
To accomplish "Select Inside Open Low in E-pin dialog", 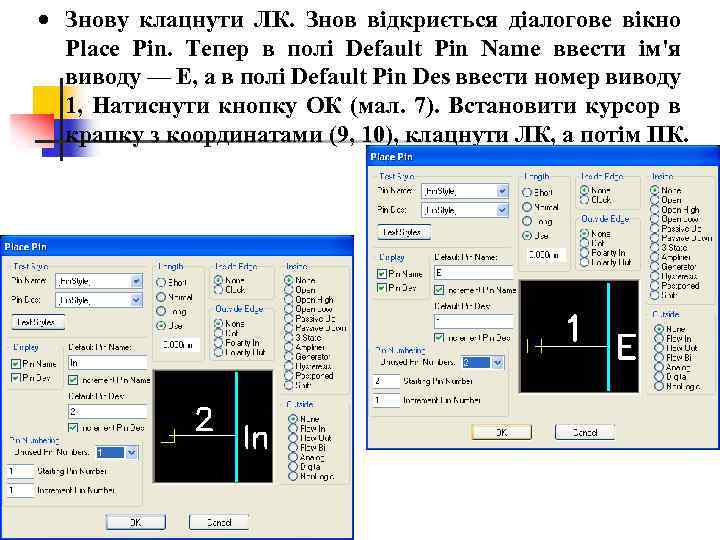I will tap(655, 219).
